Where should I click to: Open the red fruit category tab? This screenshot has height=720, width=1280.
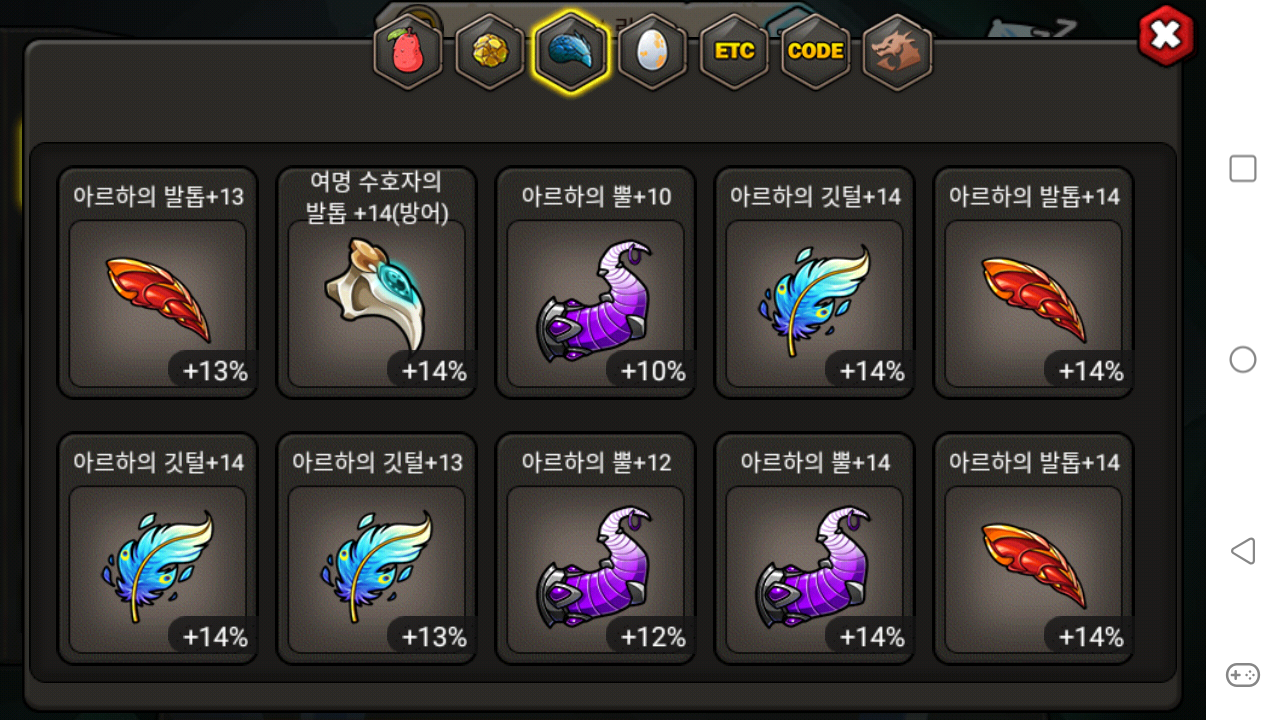click(407, 51)
